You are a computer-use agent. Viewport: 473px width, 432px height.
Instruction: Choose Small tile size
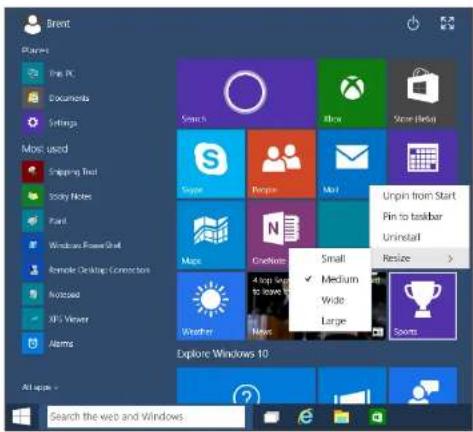(x=330, y=259)
